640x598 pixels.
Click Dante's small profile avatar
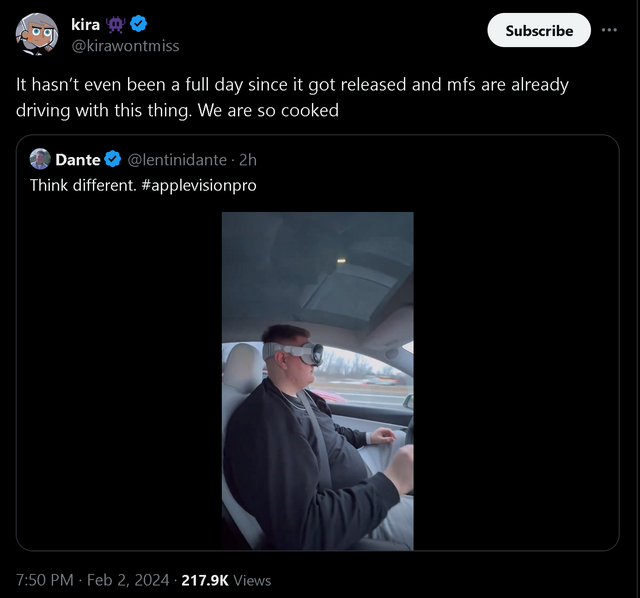40,159
